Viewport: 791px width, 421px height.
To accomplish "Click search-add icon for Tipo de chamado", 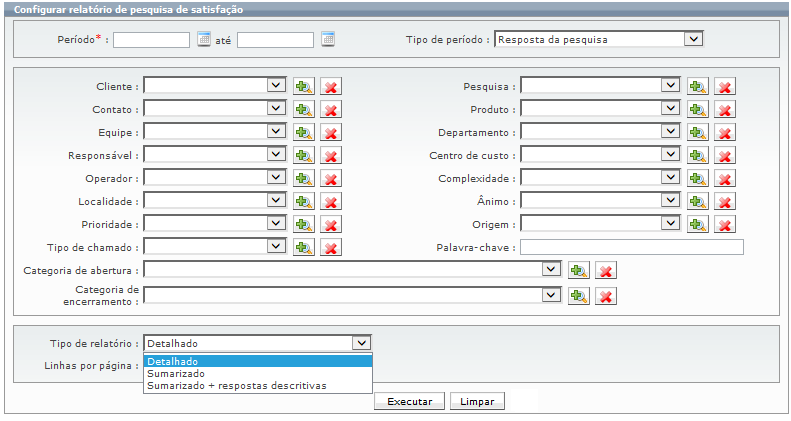I will click(x=304, y=248).
